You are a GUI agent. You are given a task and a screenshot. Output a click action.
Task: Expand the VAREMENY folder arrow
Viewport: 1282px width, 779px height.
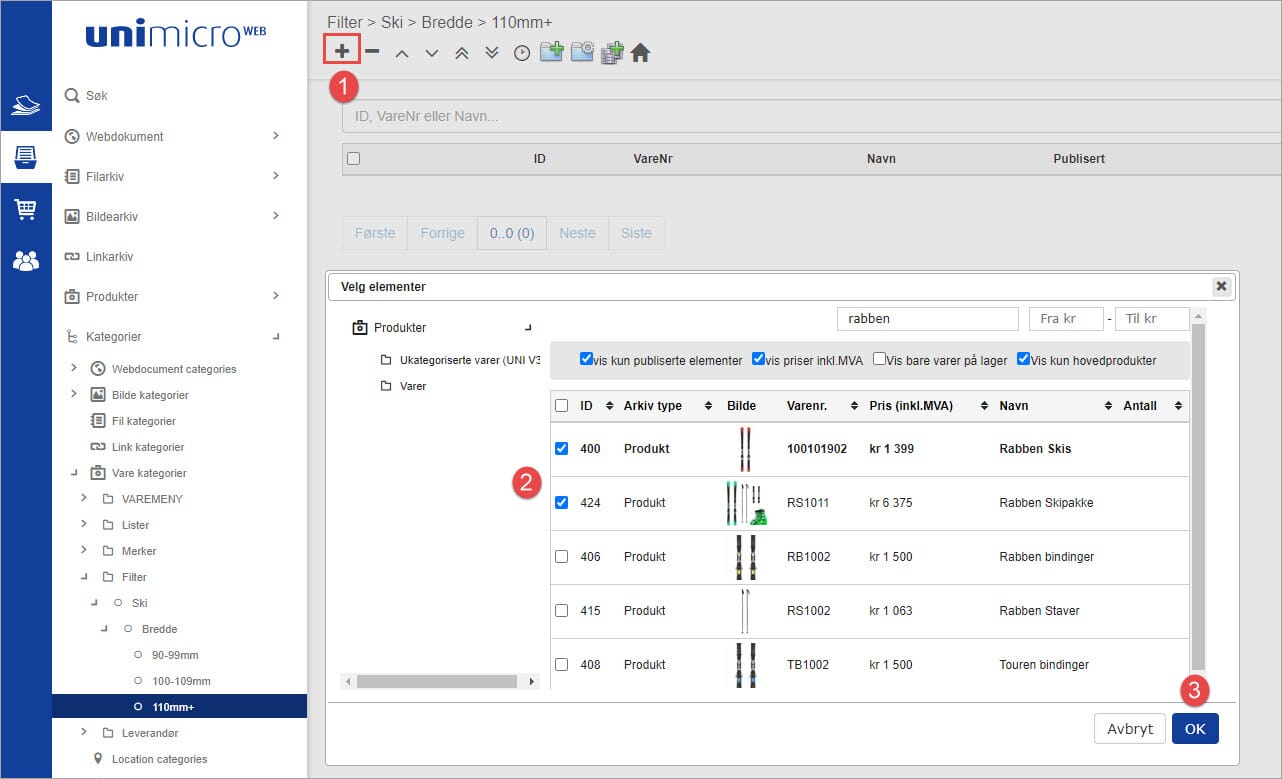tap(84, 498)
